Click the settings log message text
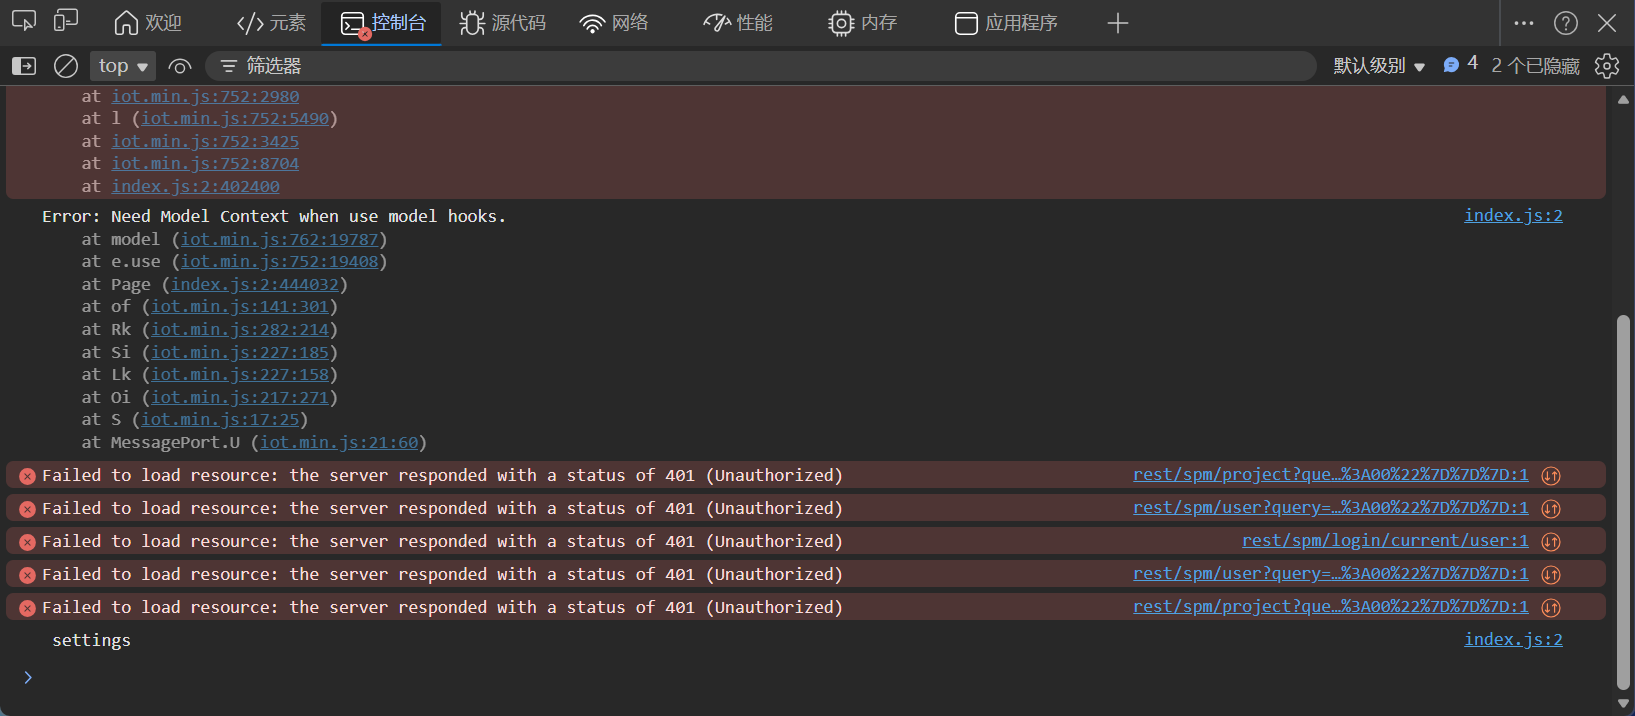The image size is (1635, 716). coord(91,640)
